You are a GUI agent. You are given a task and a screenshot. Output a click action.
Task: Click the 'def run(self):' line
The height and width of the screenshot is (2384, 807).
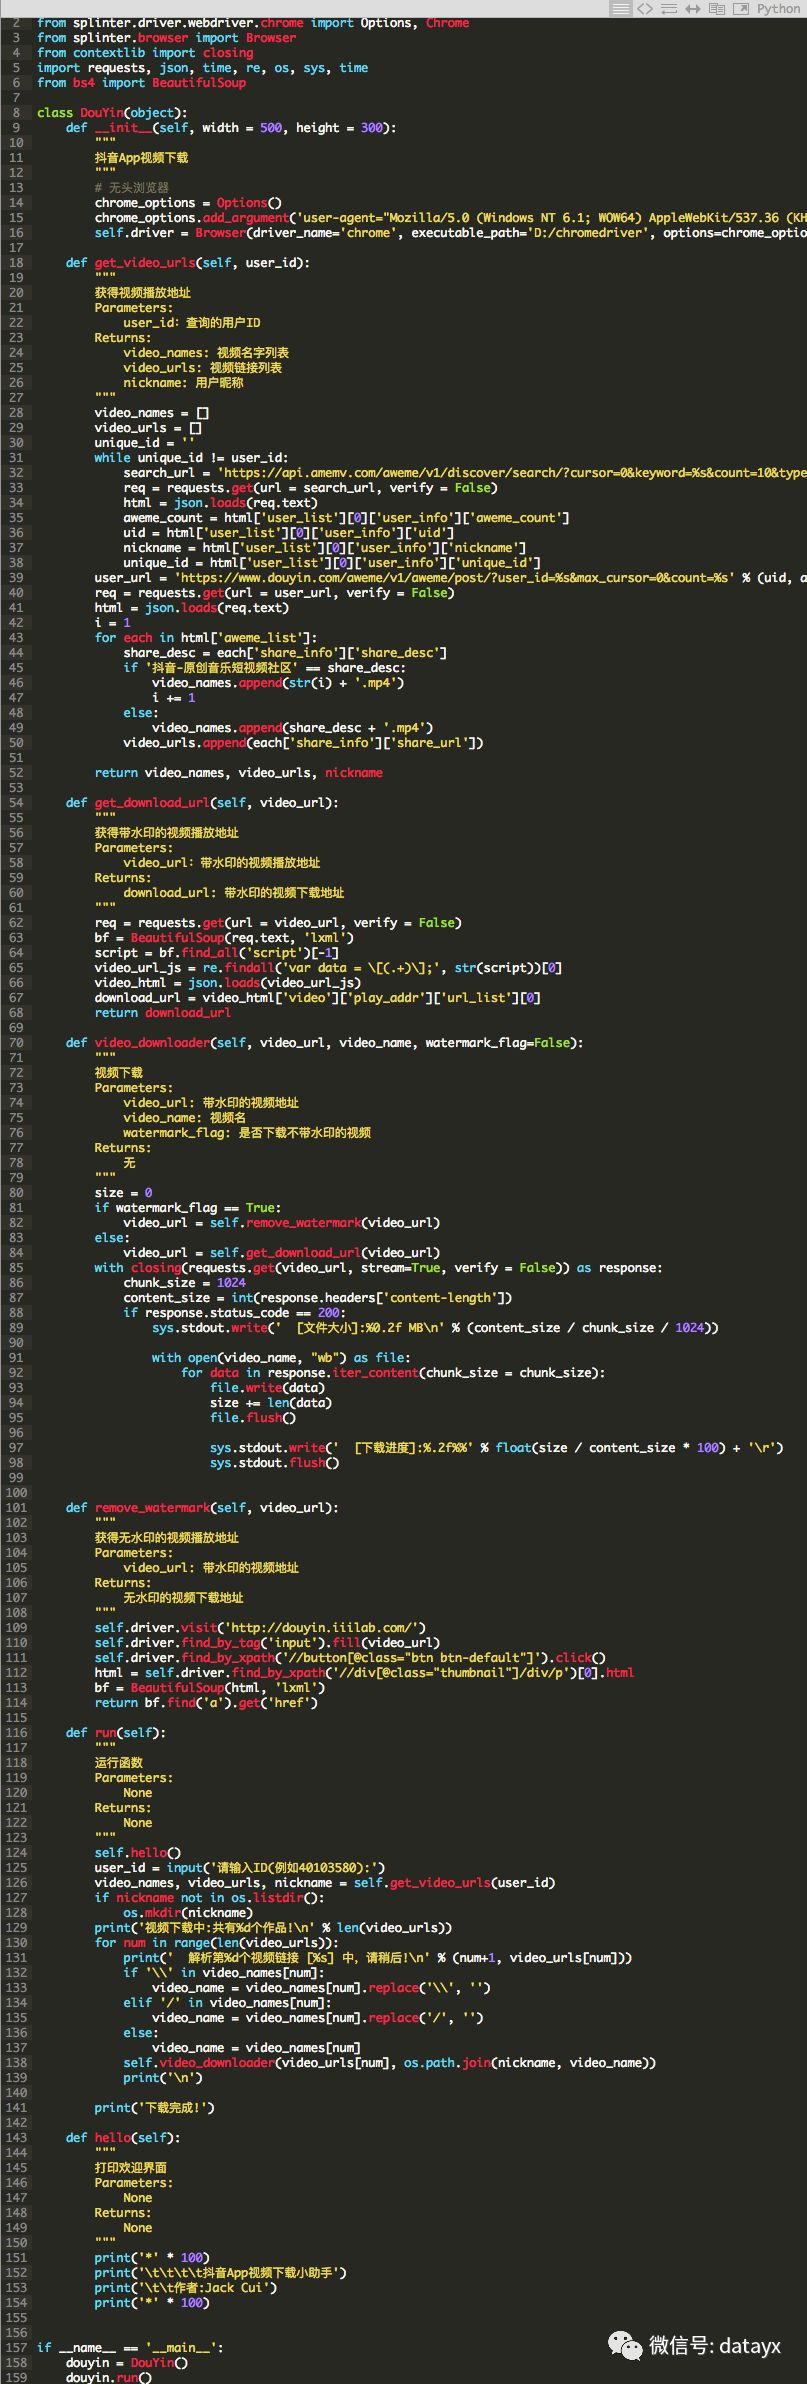[116, 1733]
